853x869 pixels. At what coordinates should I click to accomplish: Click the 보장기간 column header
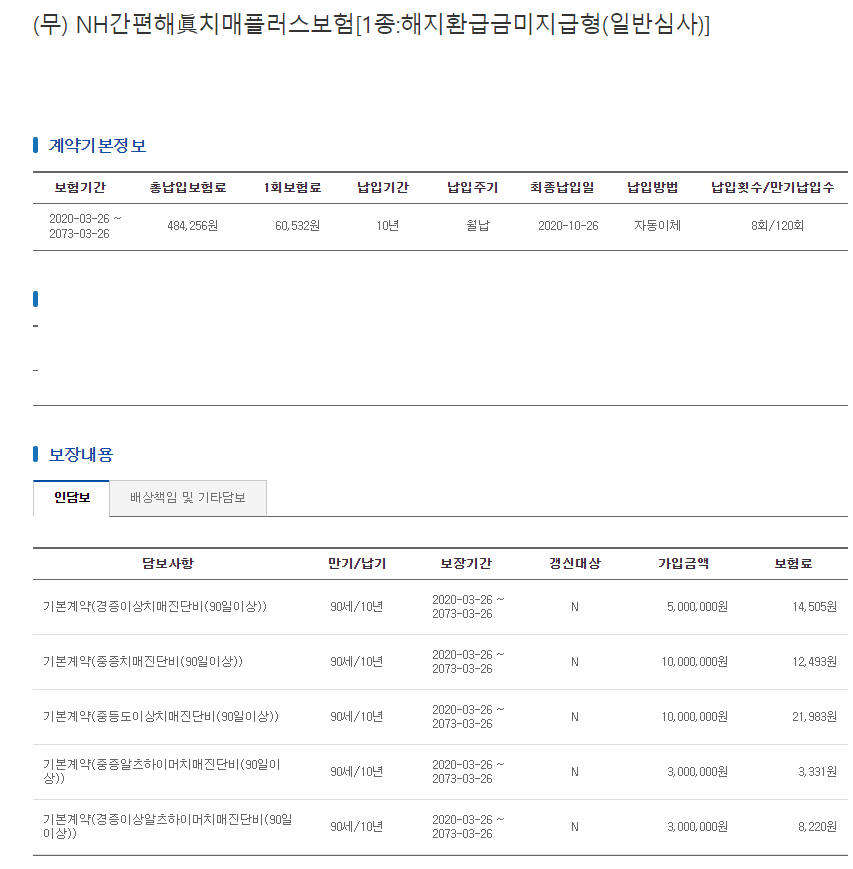click(466, 564)
